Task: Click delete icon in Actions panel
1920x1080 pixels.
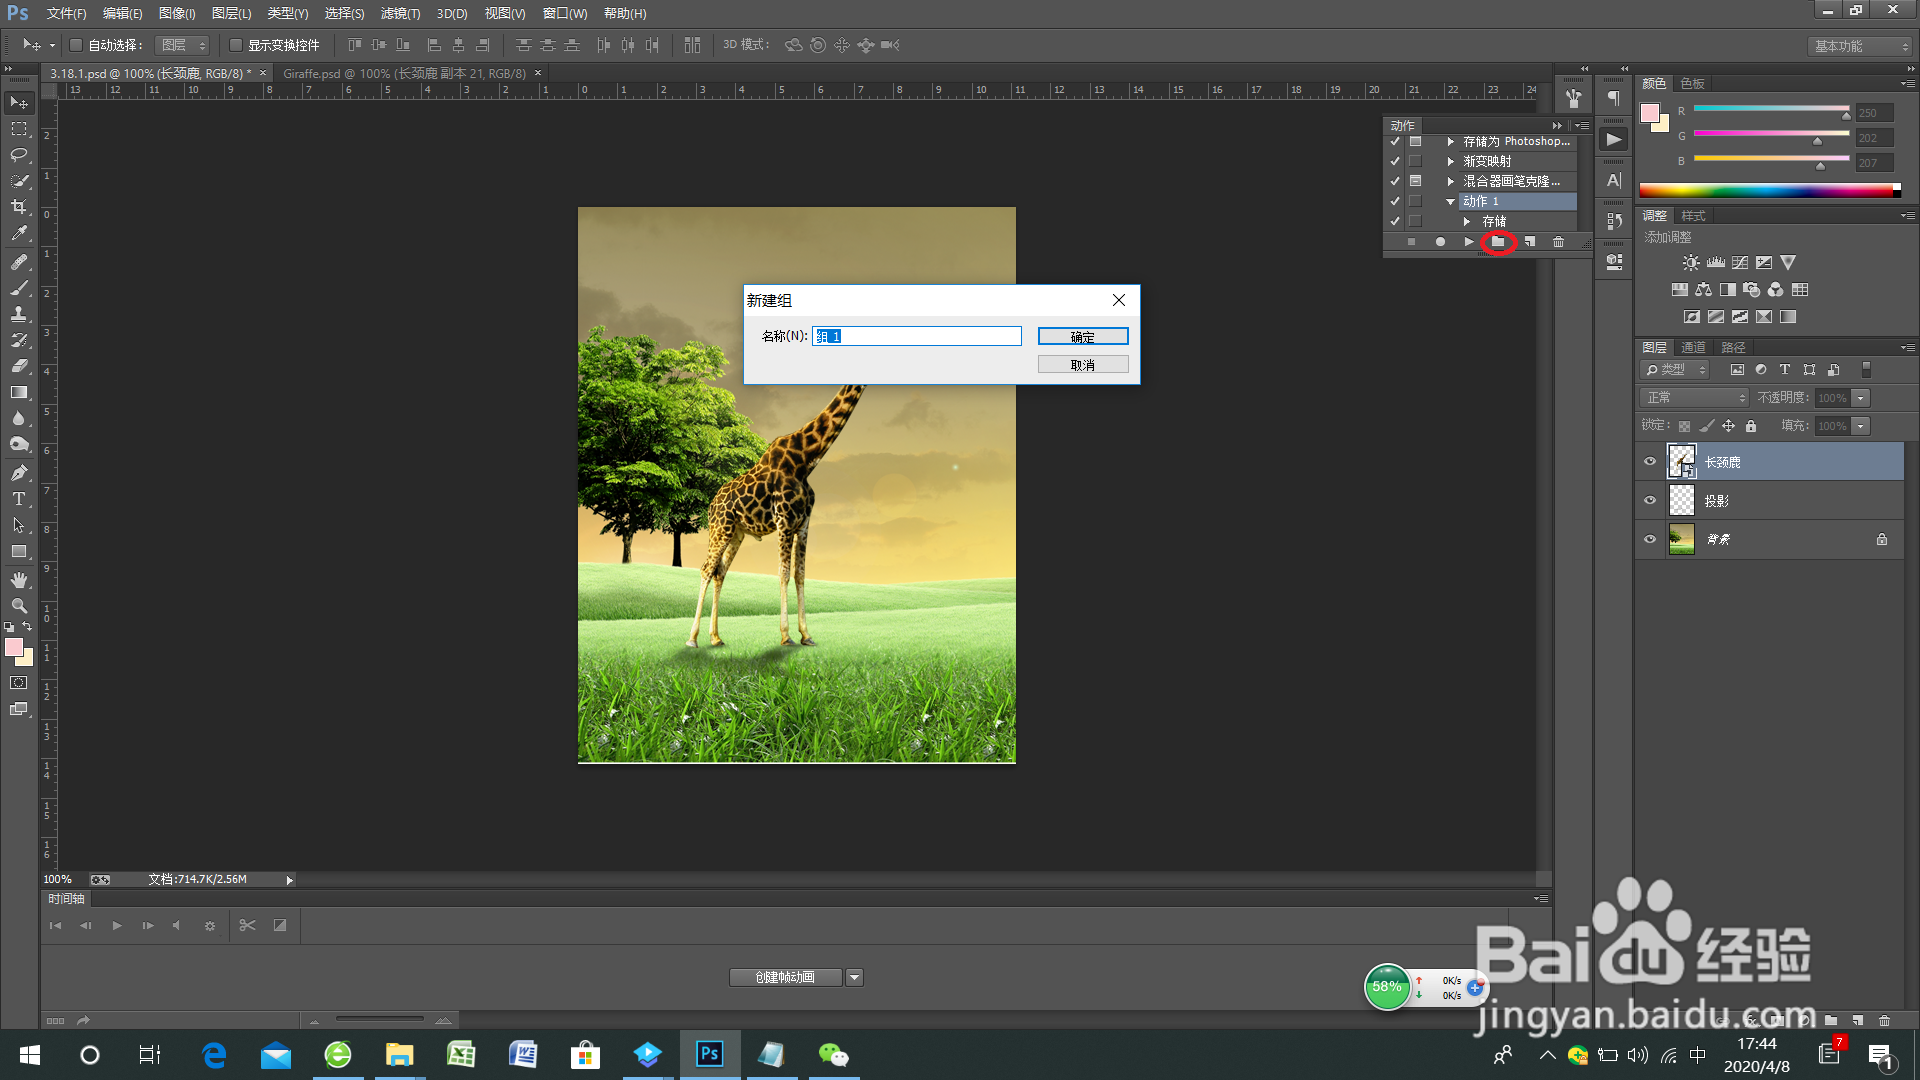Action: (1558, 242)
